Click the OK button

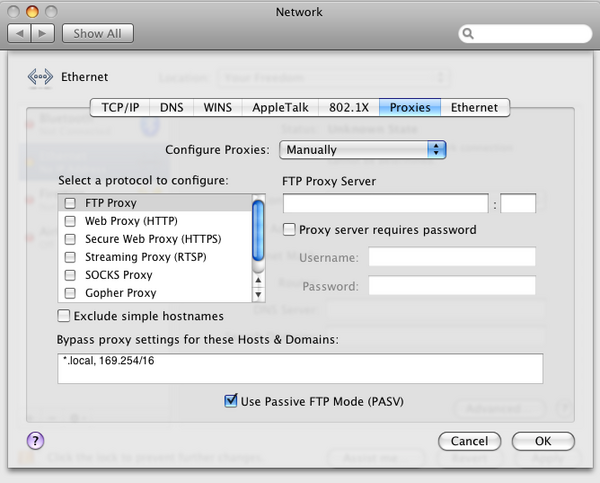[543, 441]
